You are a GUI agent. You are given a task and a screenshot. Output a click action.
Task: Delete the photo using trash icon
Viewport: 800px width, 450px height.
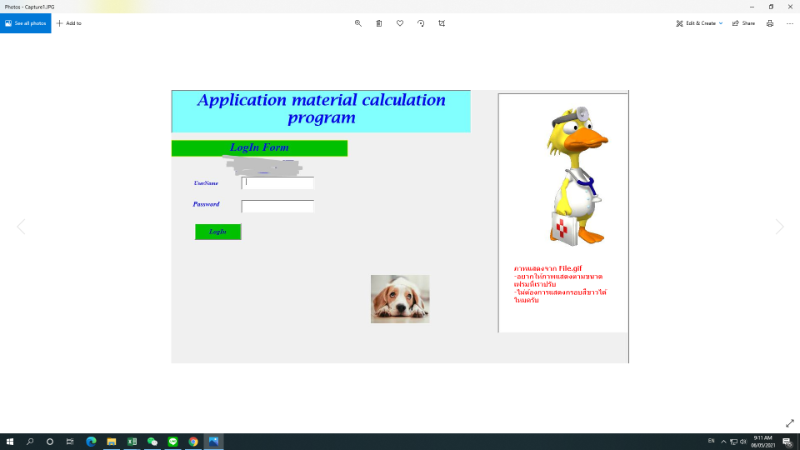(379, 23)
